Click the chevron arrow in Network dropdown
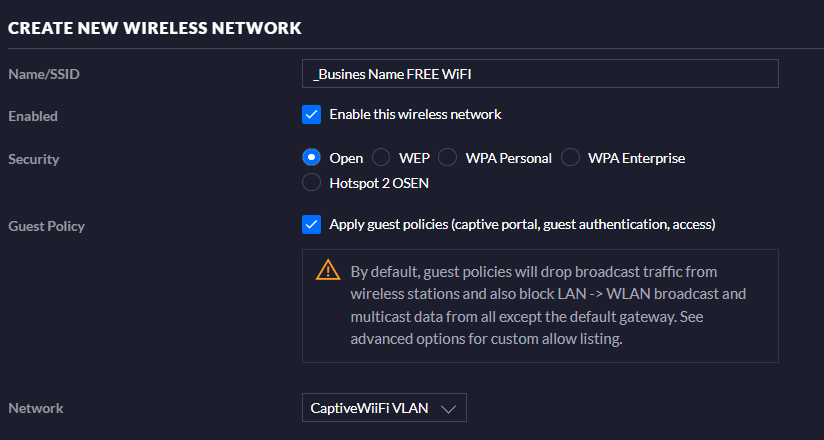 pos(448,409)
